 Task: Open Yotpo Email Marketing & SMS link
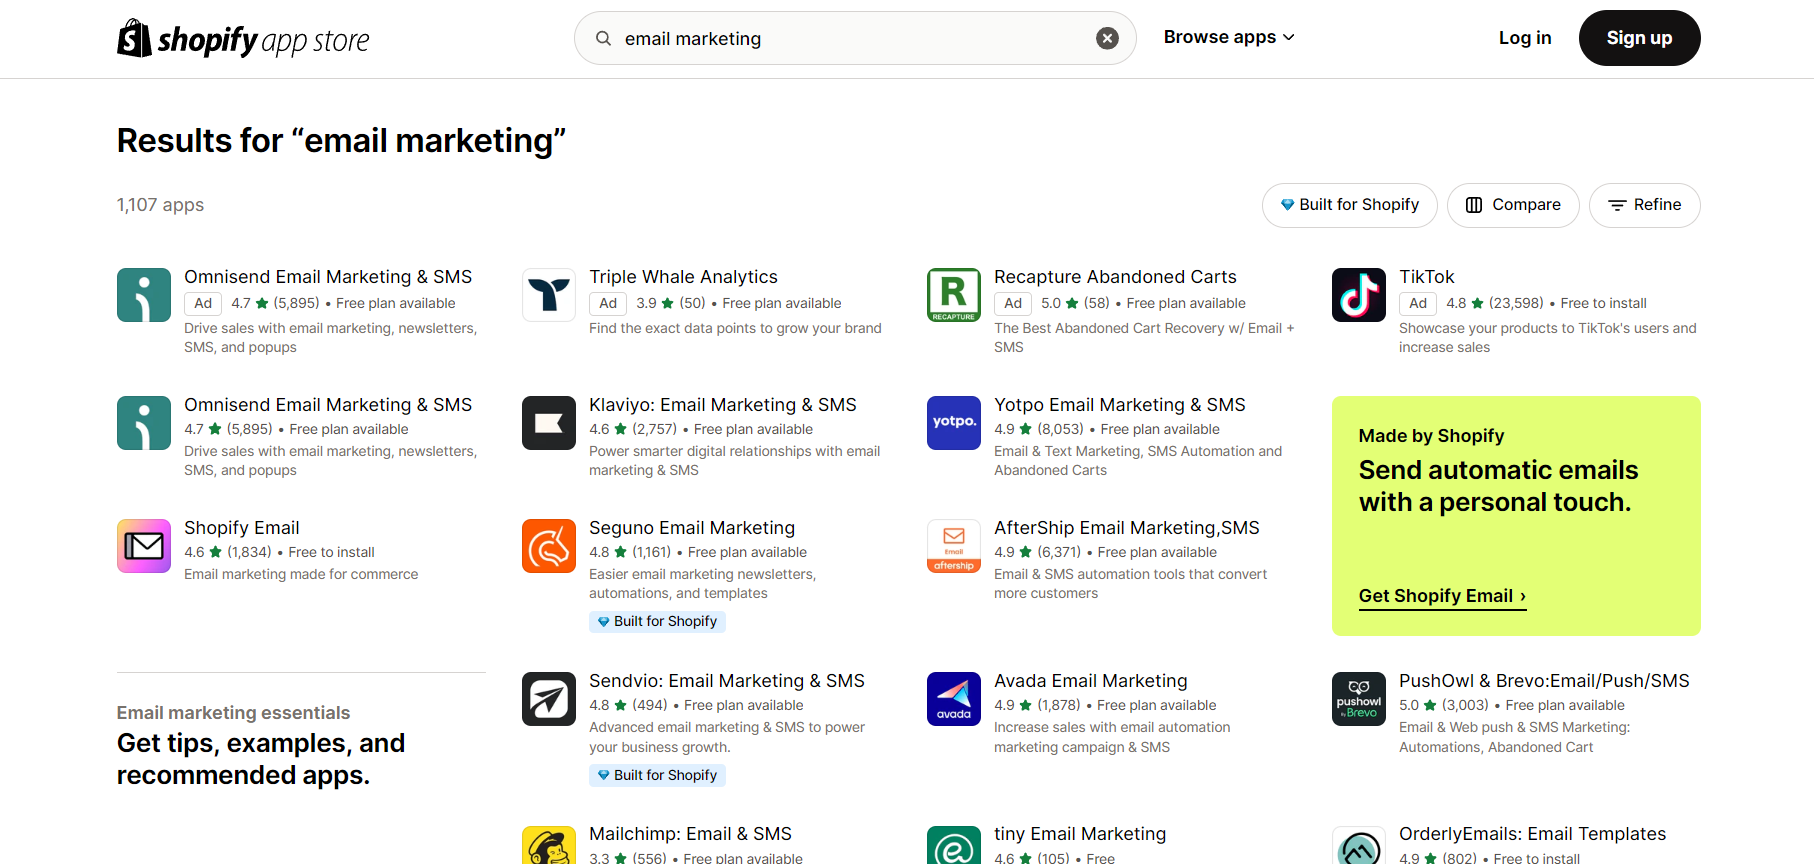[x=1119, y=405]
